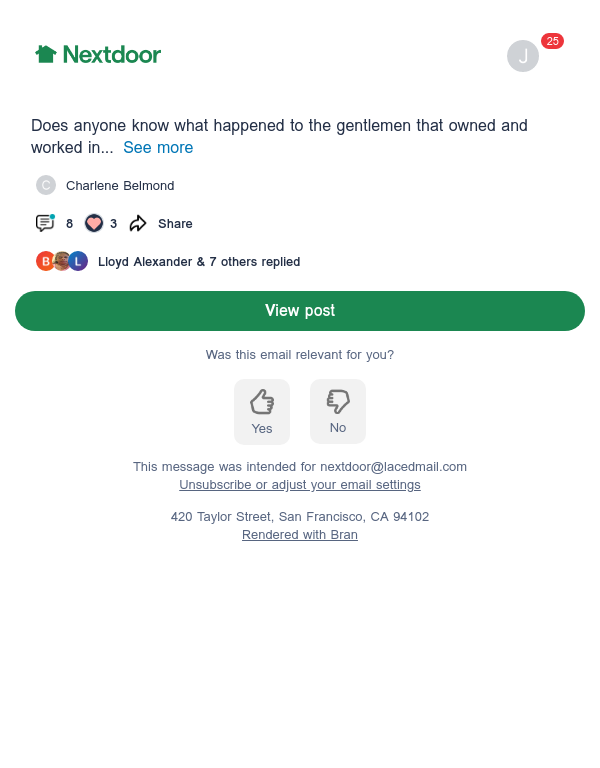Click the Share label
The image size is (600, 768).
tap(175, 224)
